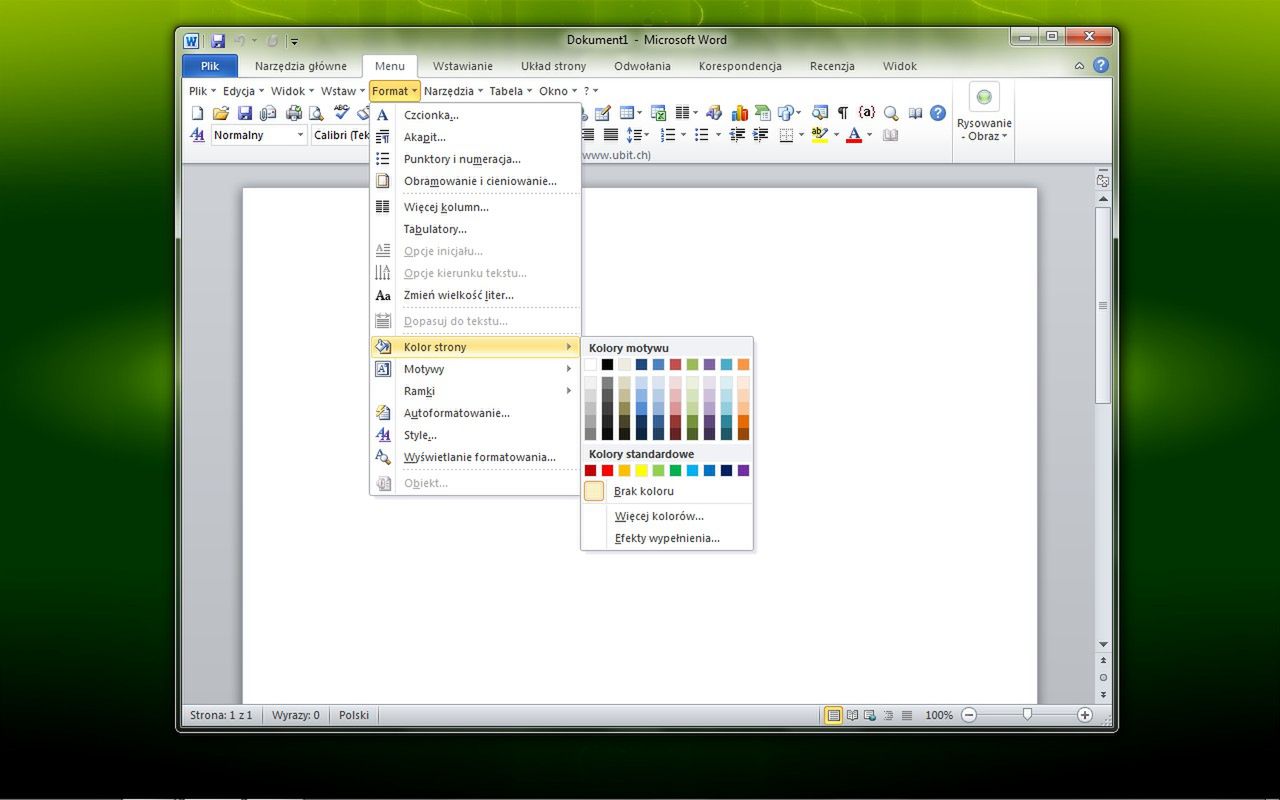Pick the black theme color swatch in top row
1280x800 pixels.
[x=607, y=365]
